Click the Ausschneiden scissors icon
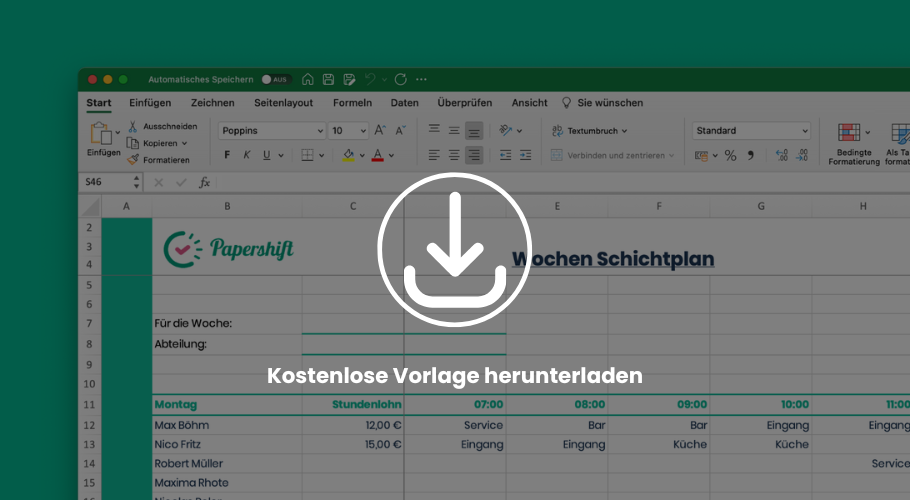 click(133, 127)
